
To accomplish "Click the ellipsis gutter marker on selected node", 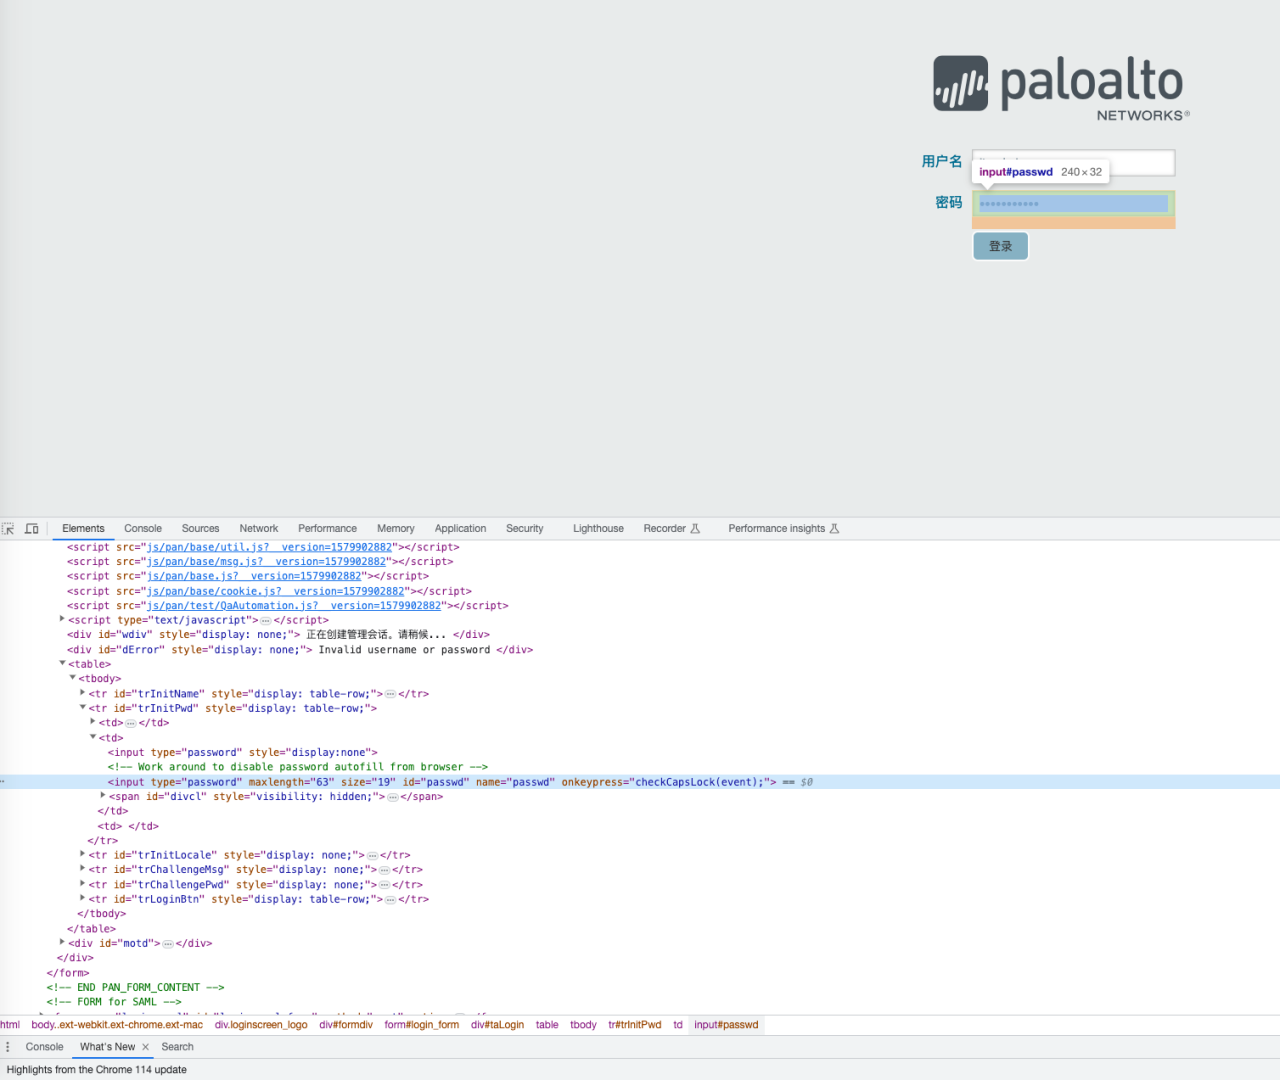I will pyautogui.click(x=3, y=782).
